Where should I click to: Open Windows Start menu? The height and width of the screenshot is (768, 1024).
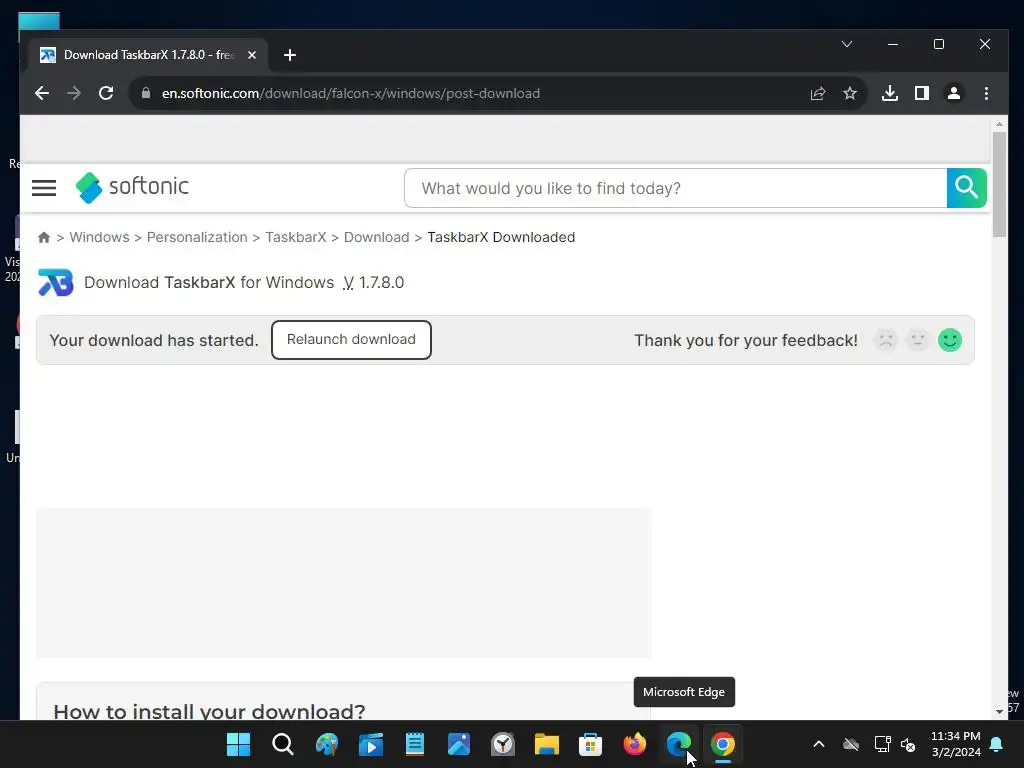(x=238, y=744)
